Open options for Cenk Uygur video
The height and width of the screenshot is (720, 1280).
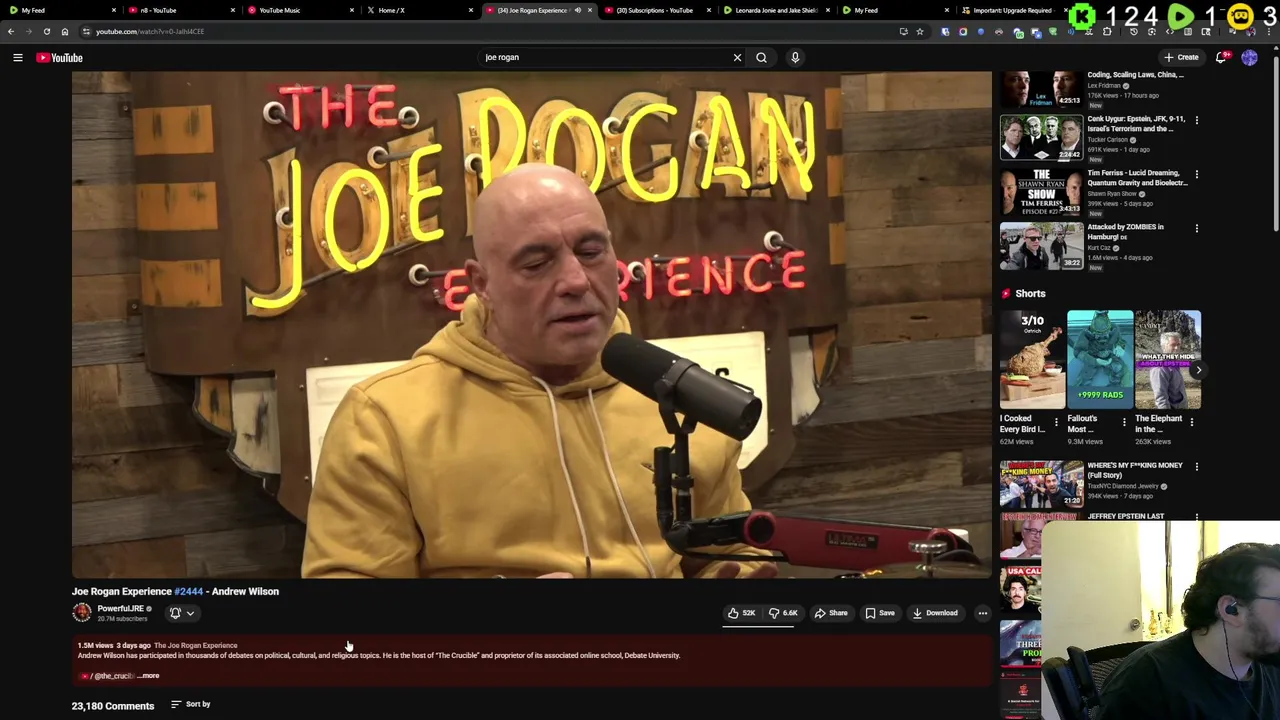pyautogui.click(x=1196, y=120)
